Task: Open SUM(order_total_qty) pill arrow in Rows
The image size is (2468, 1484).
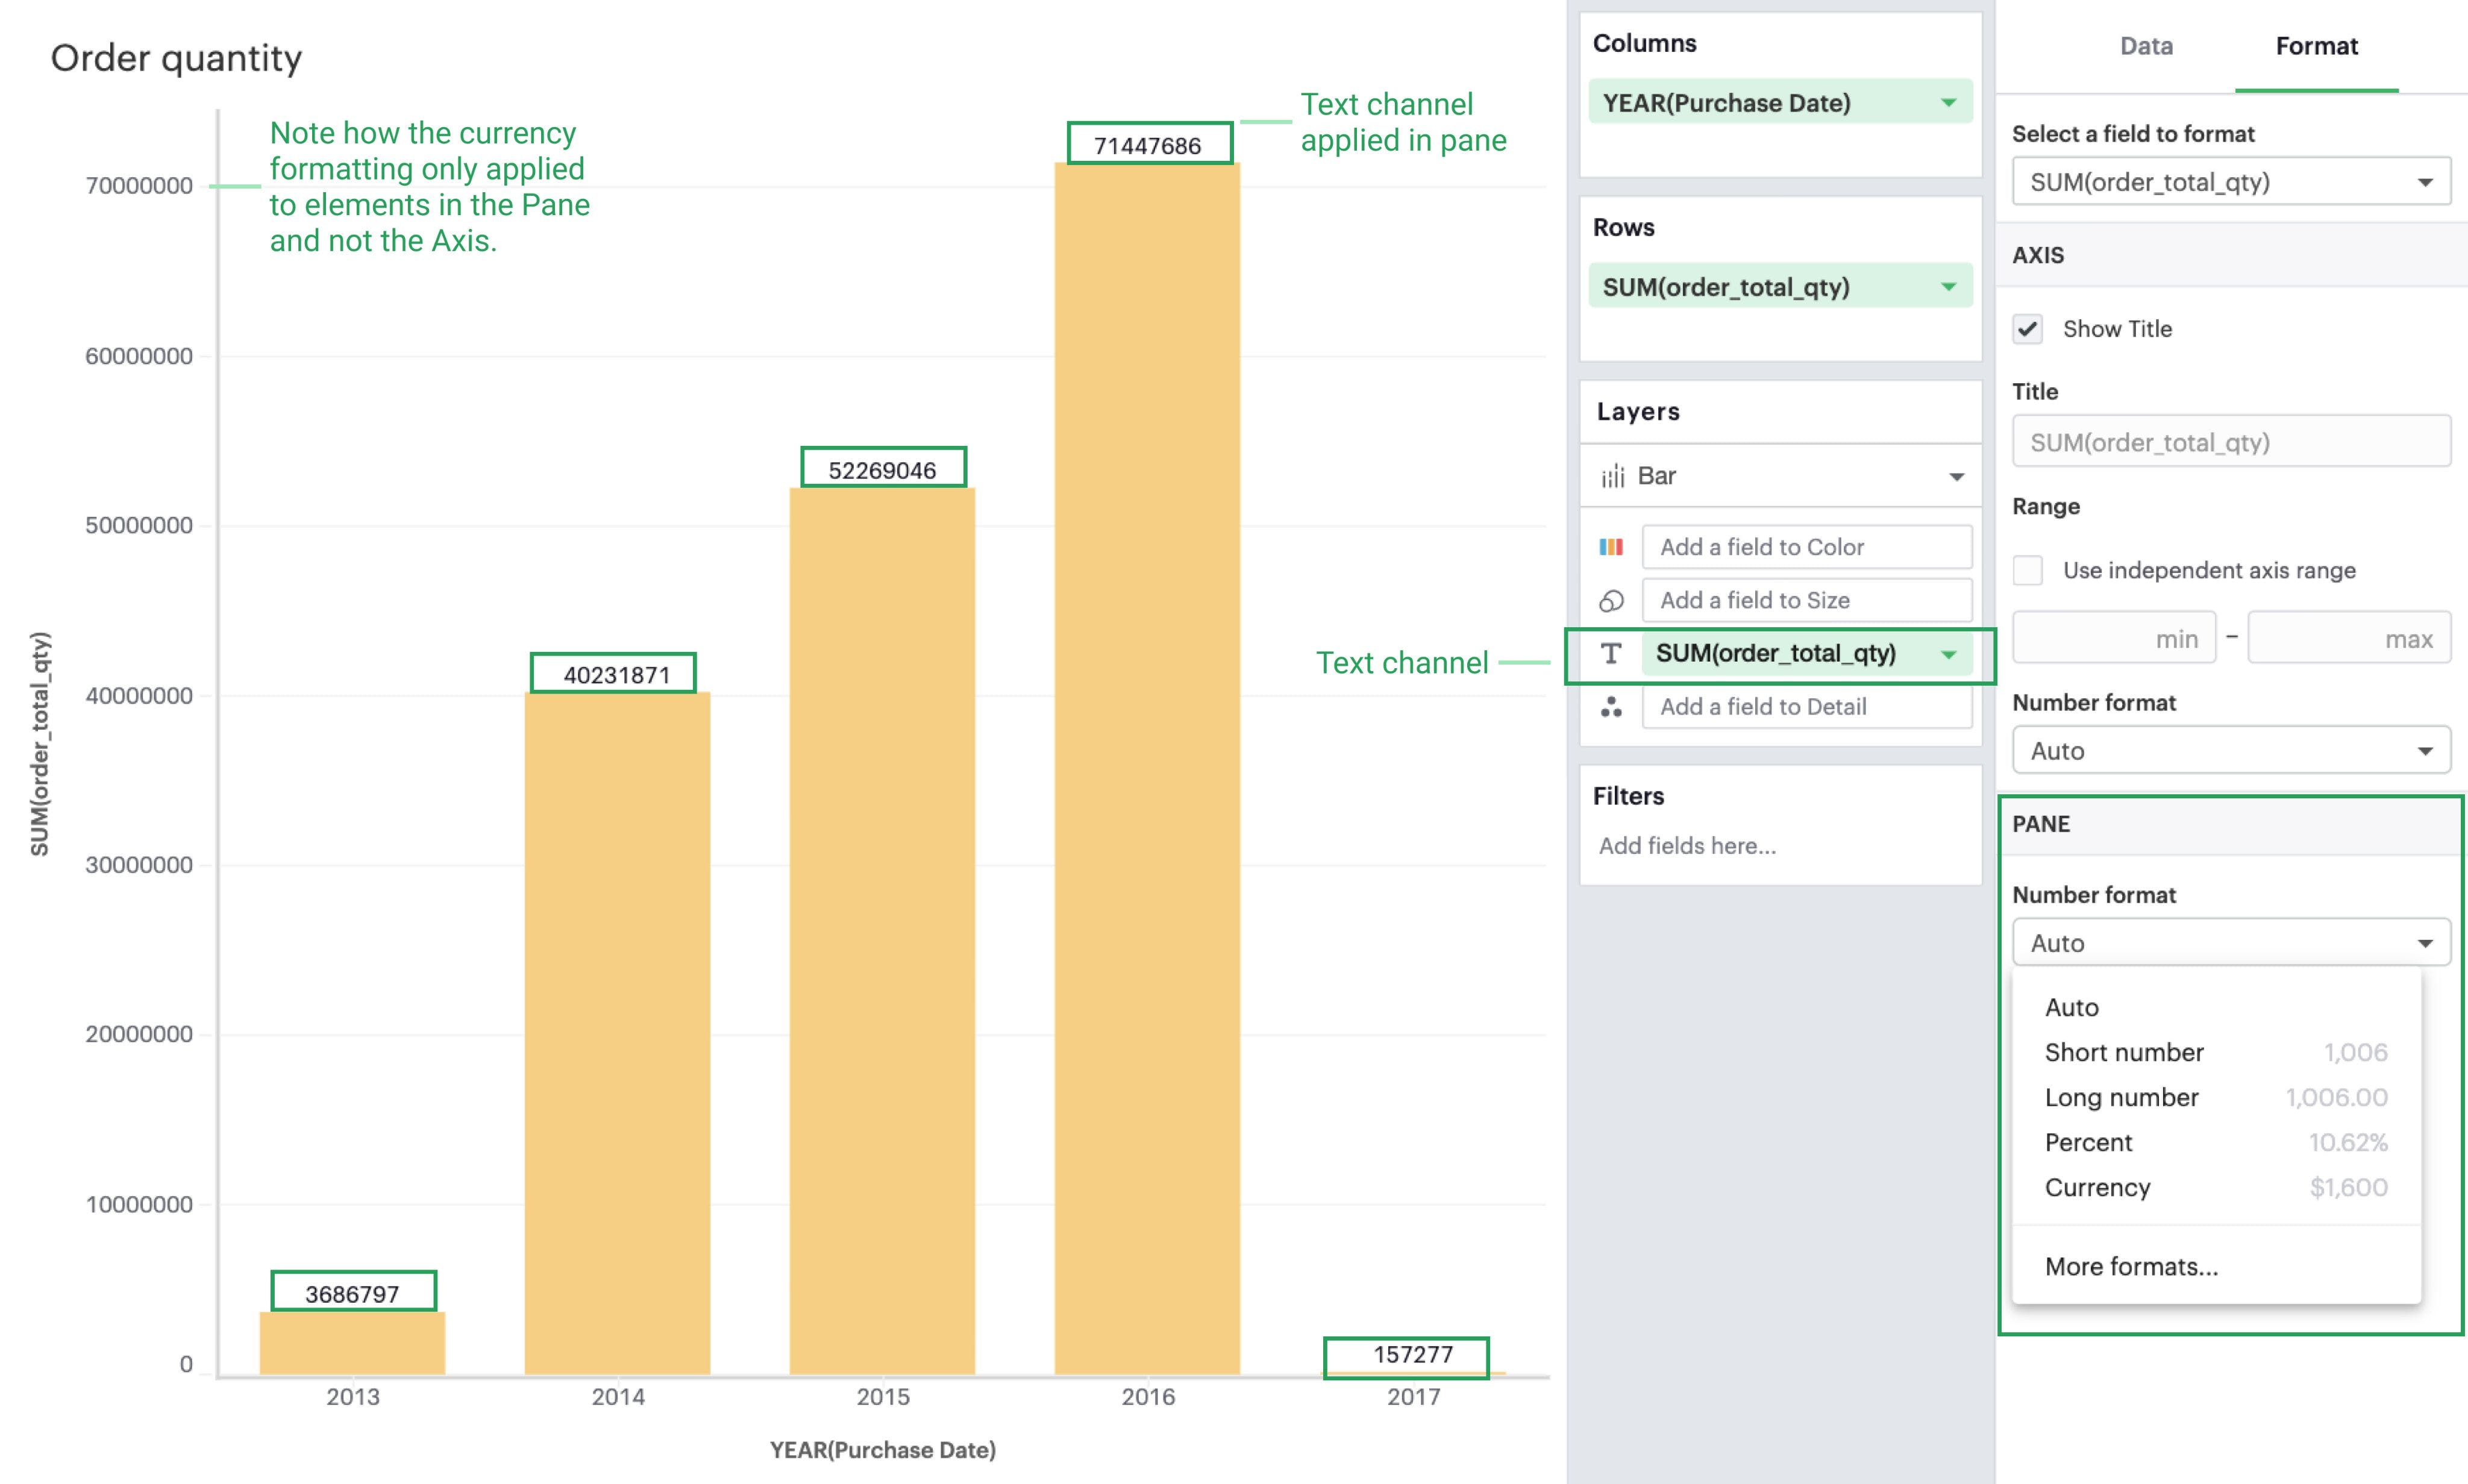Action: click(x=1948, y=287)
